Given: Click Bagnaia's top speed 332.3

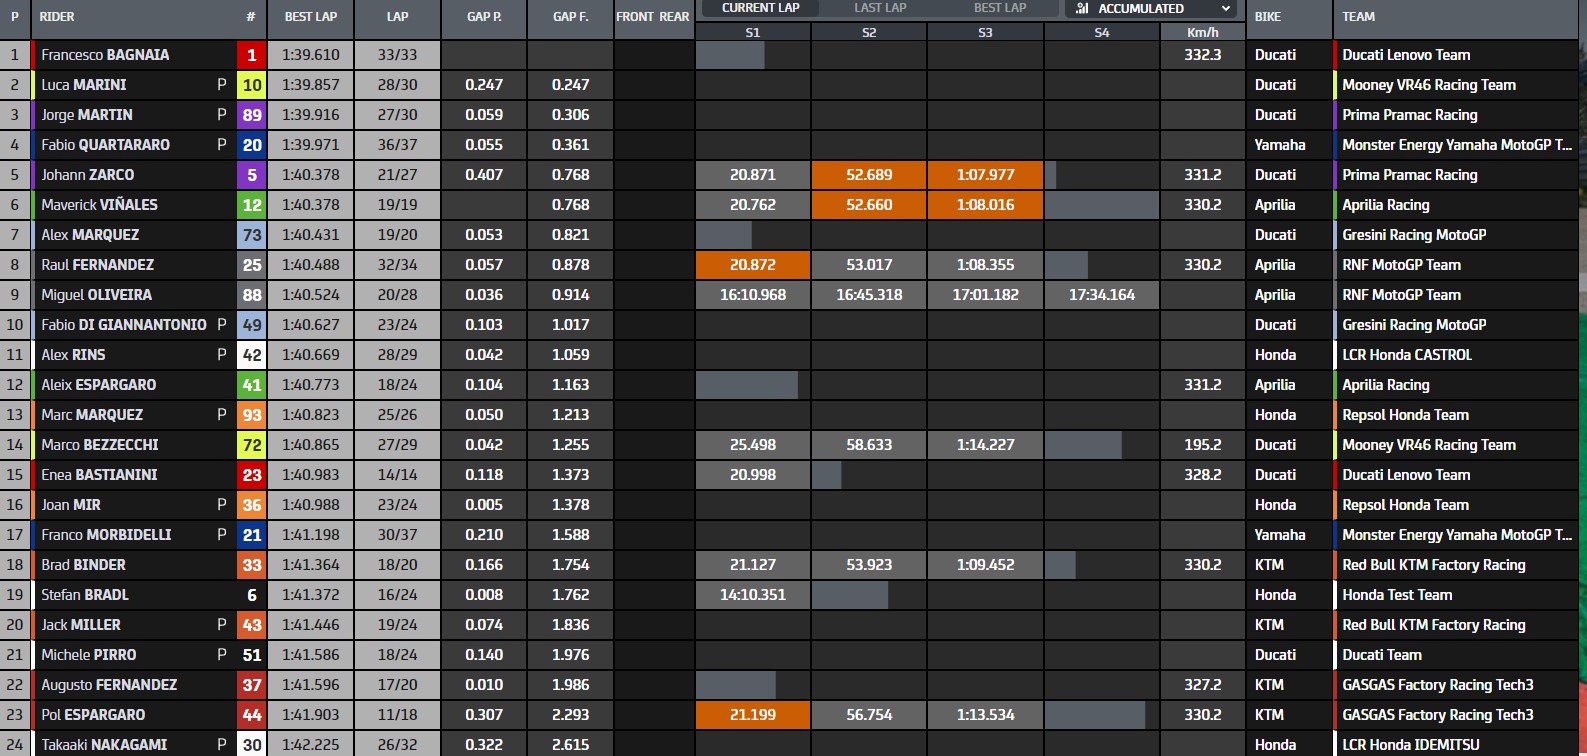Looking at the screenshot, I should pyautogui.click(x=1202, y=55).
